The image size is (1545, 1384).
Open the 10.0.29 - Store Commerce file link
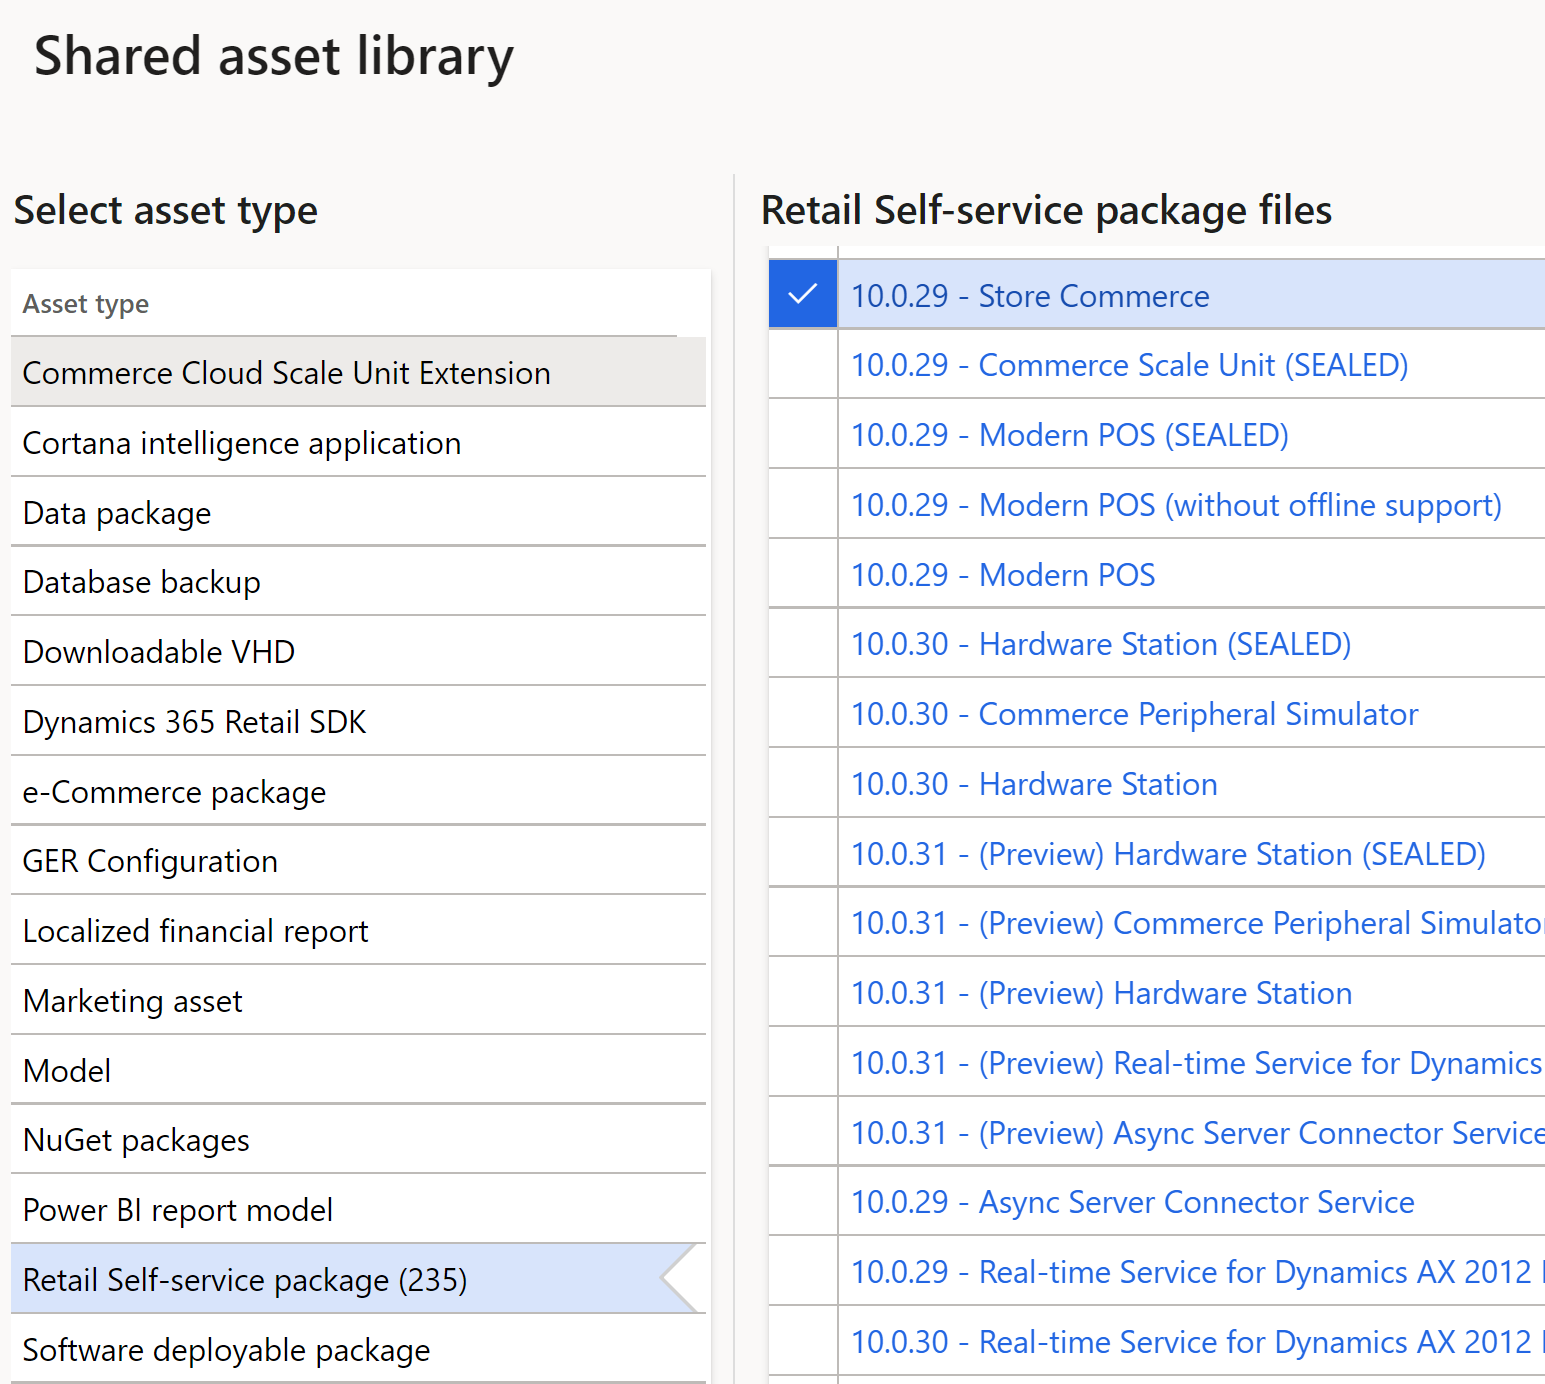click(1030, 296)
